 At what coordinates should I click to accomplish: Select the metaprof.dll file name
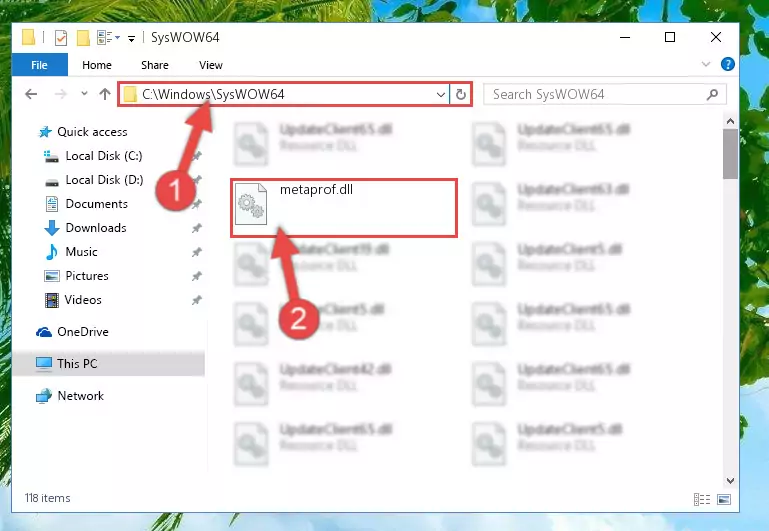point(316,190)
